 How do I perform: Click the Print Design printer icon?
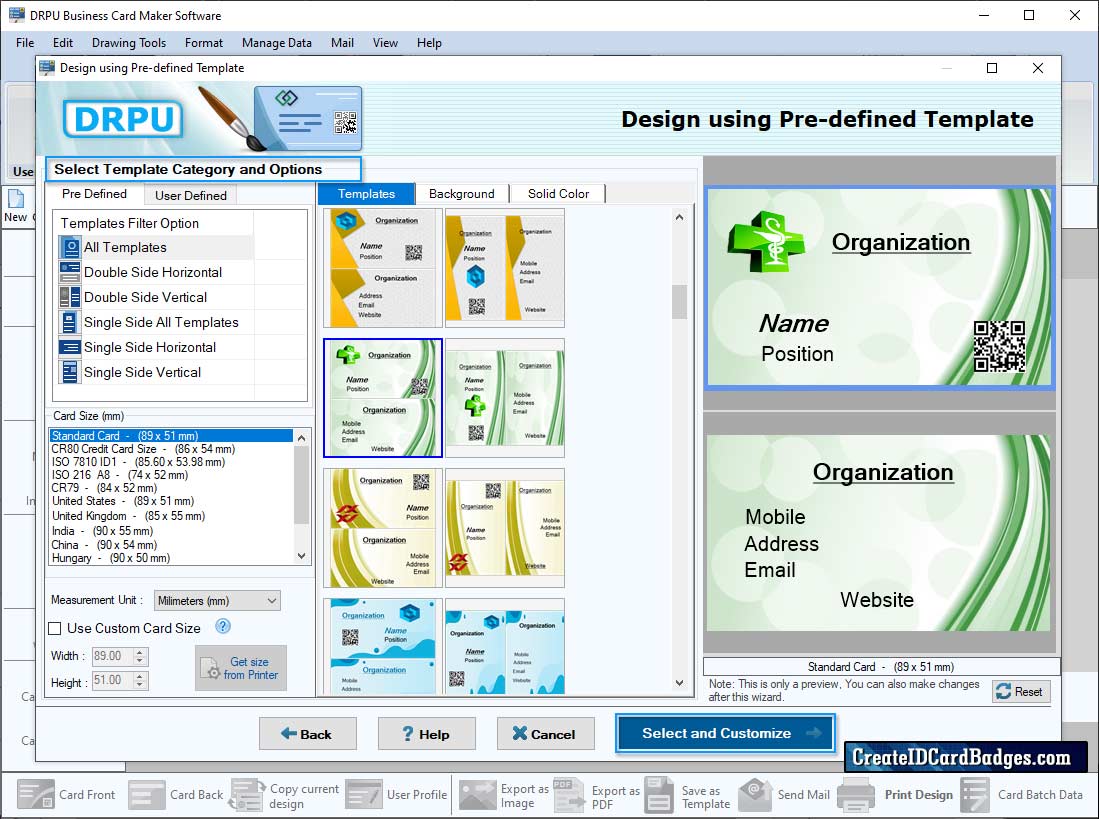856,794
